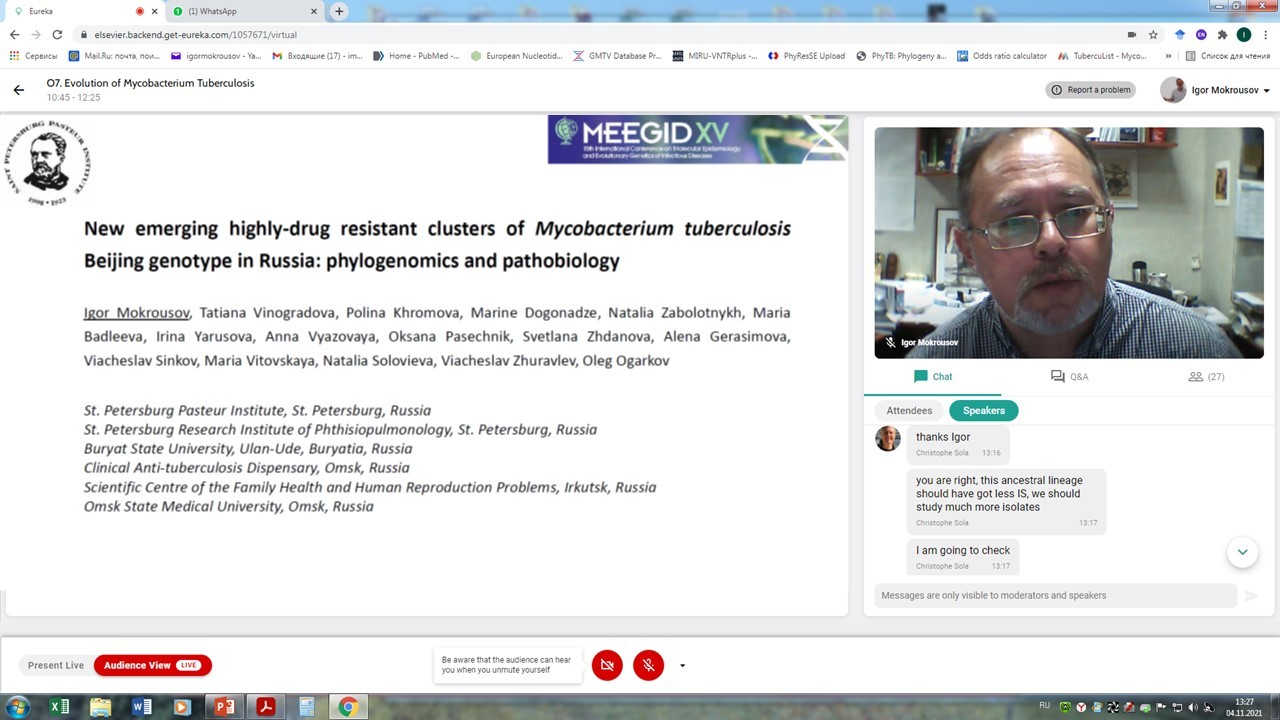Screen dimensions: 1280x720
Task: Open the Сервисы apps bookmark
Action: click(x=33, y=56)
